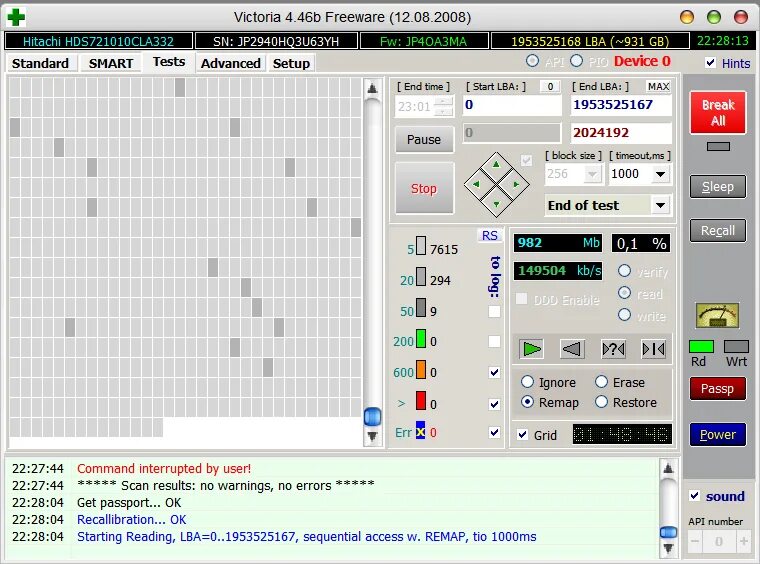
Task: Click the red slow block swatch
Action: click(x=421, y=401)
